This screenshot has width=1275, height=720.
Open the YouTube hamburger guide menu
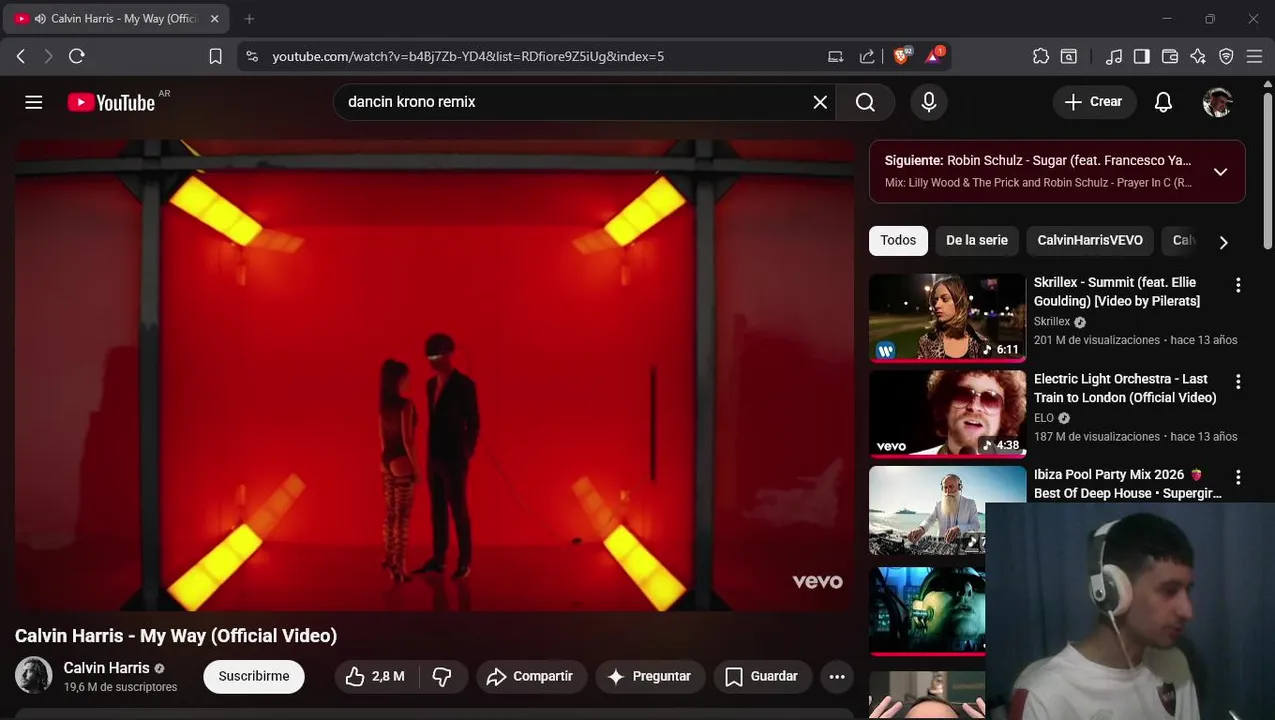[34, 102]
